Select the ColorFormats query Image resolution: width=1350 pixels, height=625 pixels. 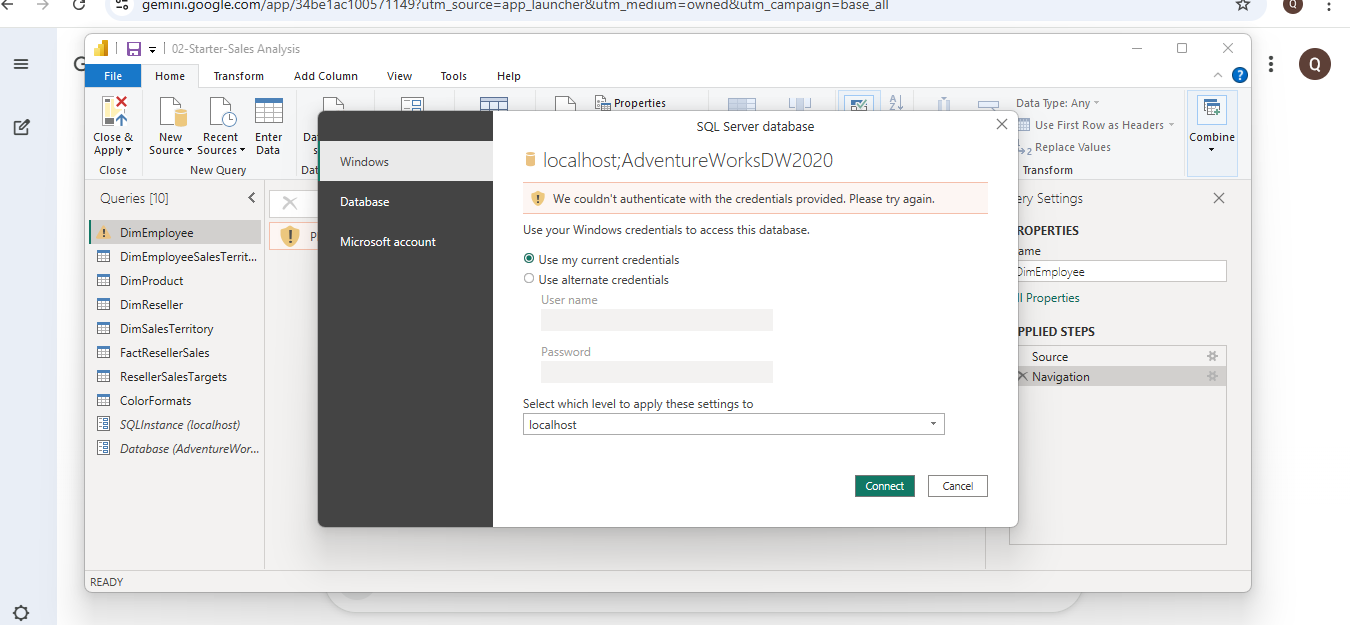175,401
